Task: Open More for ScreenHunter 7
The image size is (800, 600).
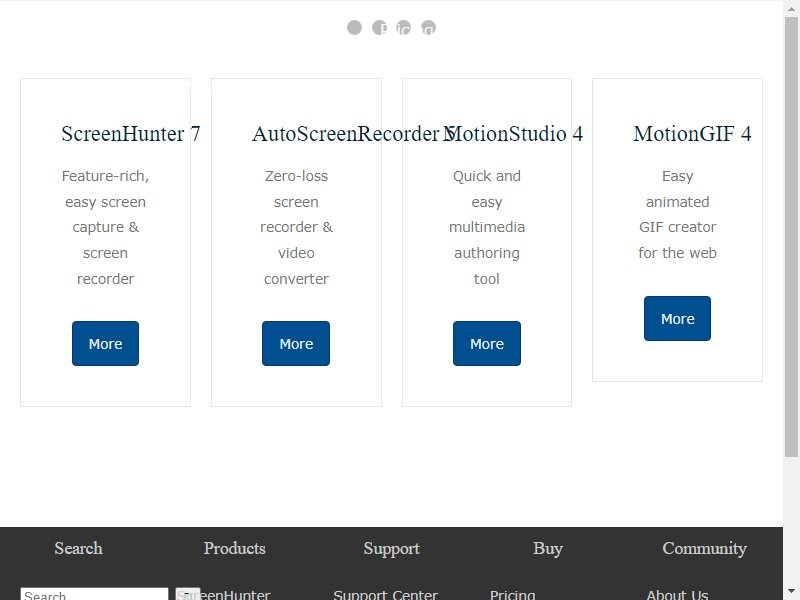Action: point(105,343)
